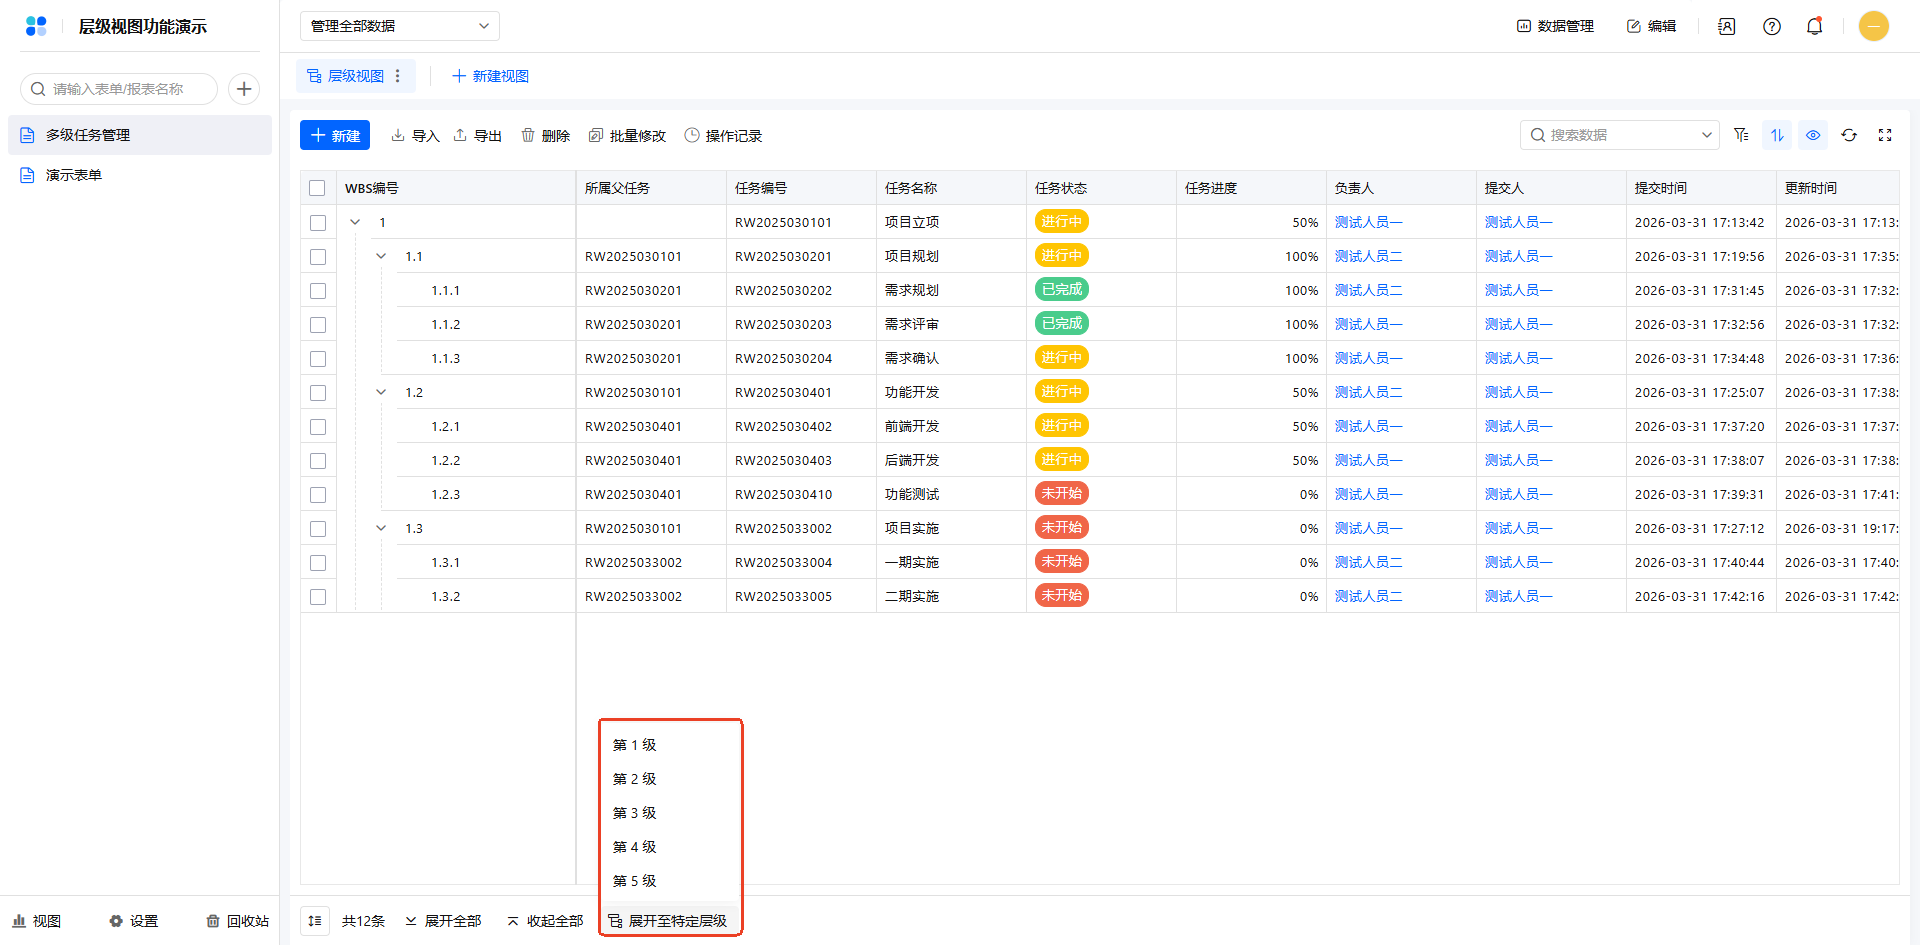Toggle the eye icon for field visibility

click(x=1813, y=135)
